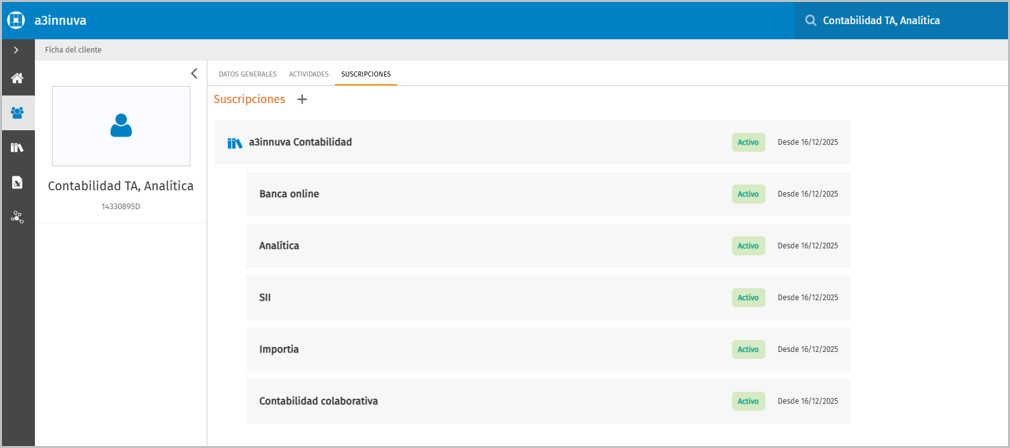The height and width of the screenshot is (448, 1010).
Task: Click the client ID 14330895D
Action: pos(121,206)
